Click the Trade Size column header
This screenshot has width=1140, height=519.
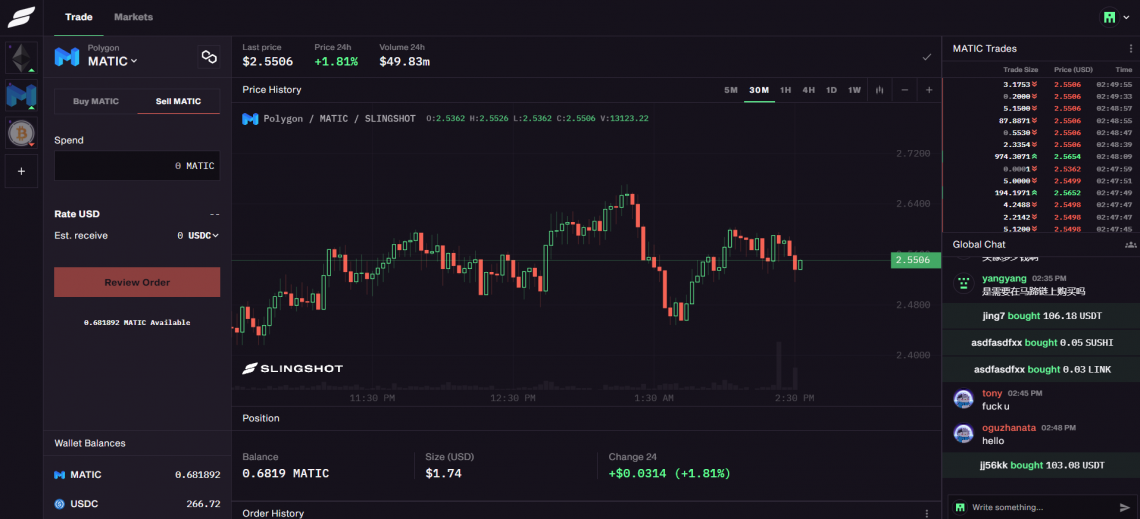(1021, 70)
